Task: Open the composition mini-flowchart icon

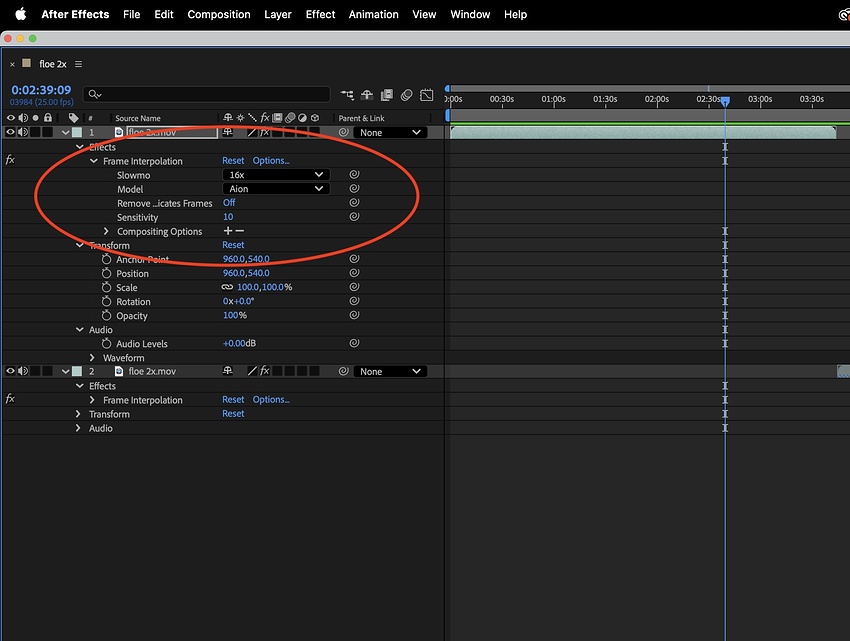Action: point(347,95)
